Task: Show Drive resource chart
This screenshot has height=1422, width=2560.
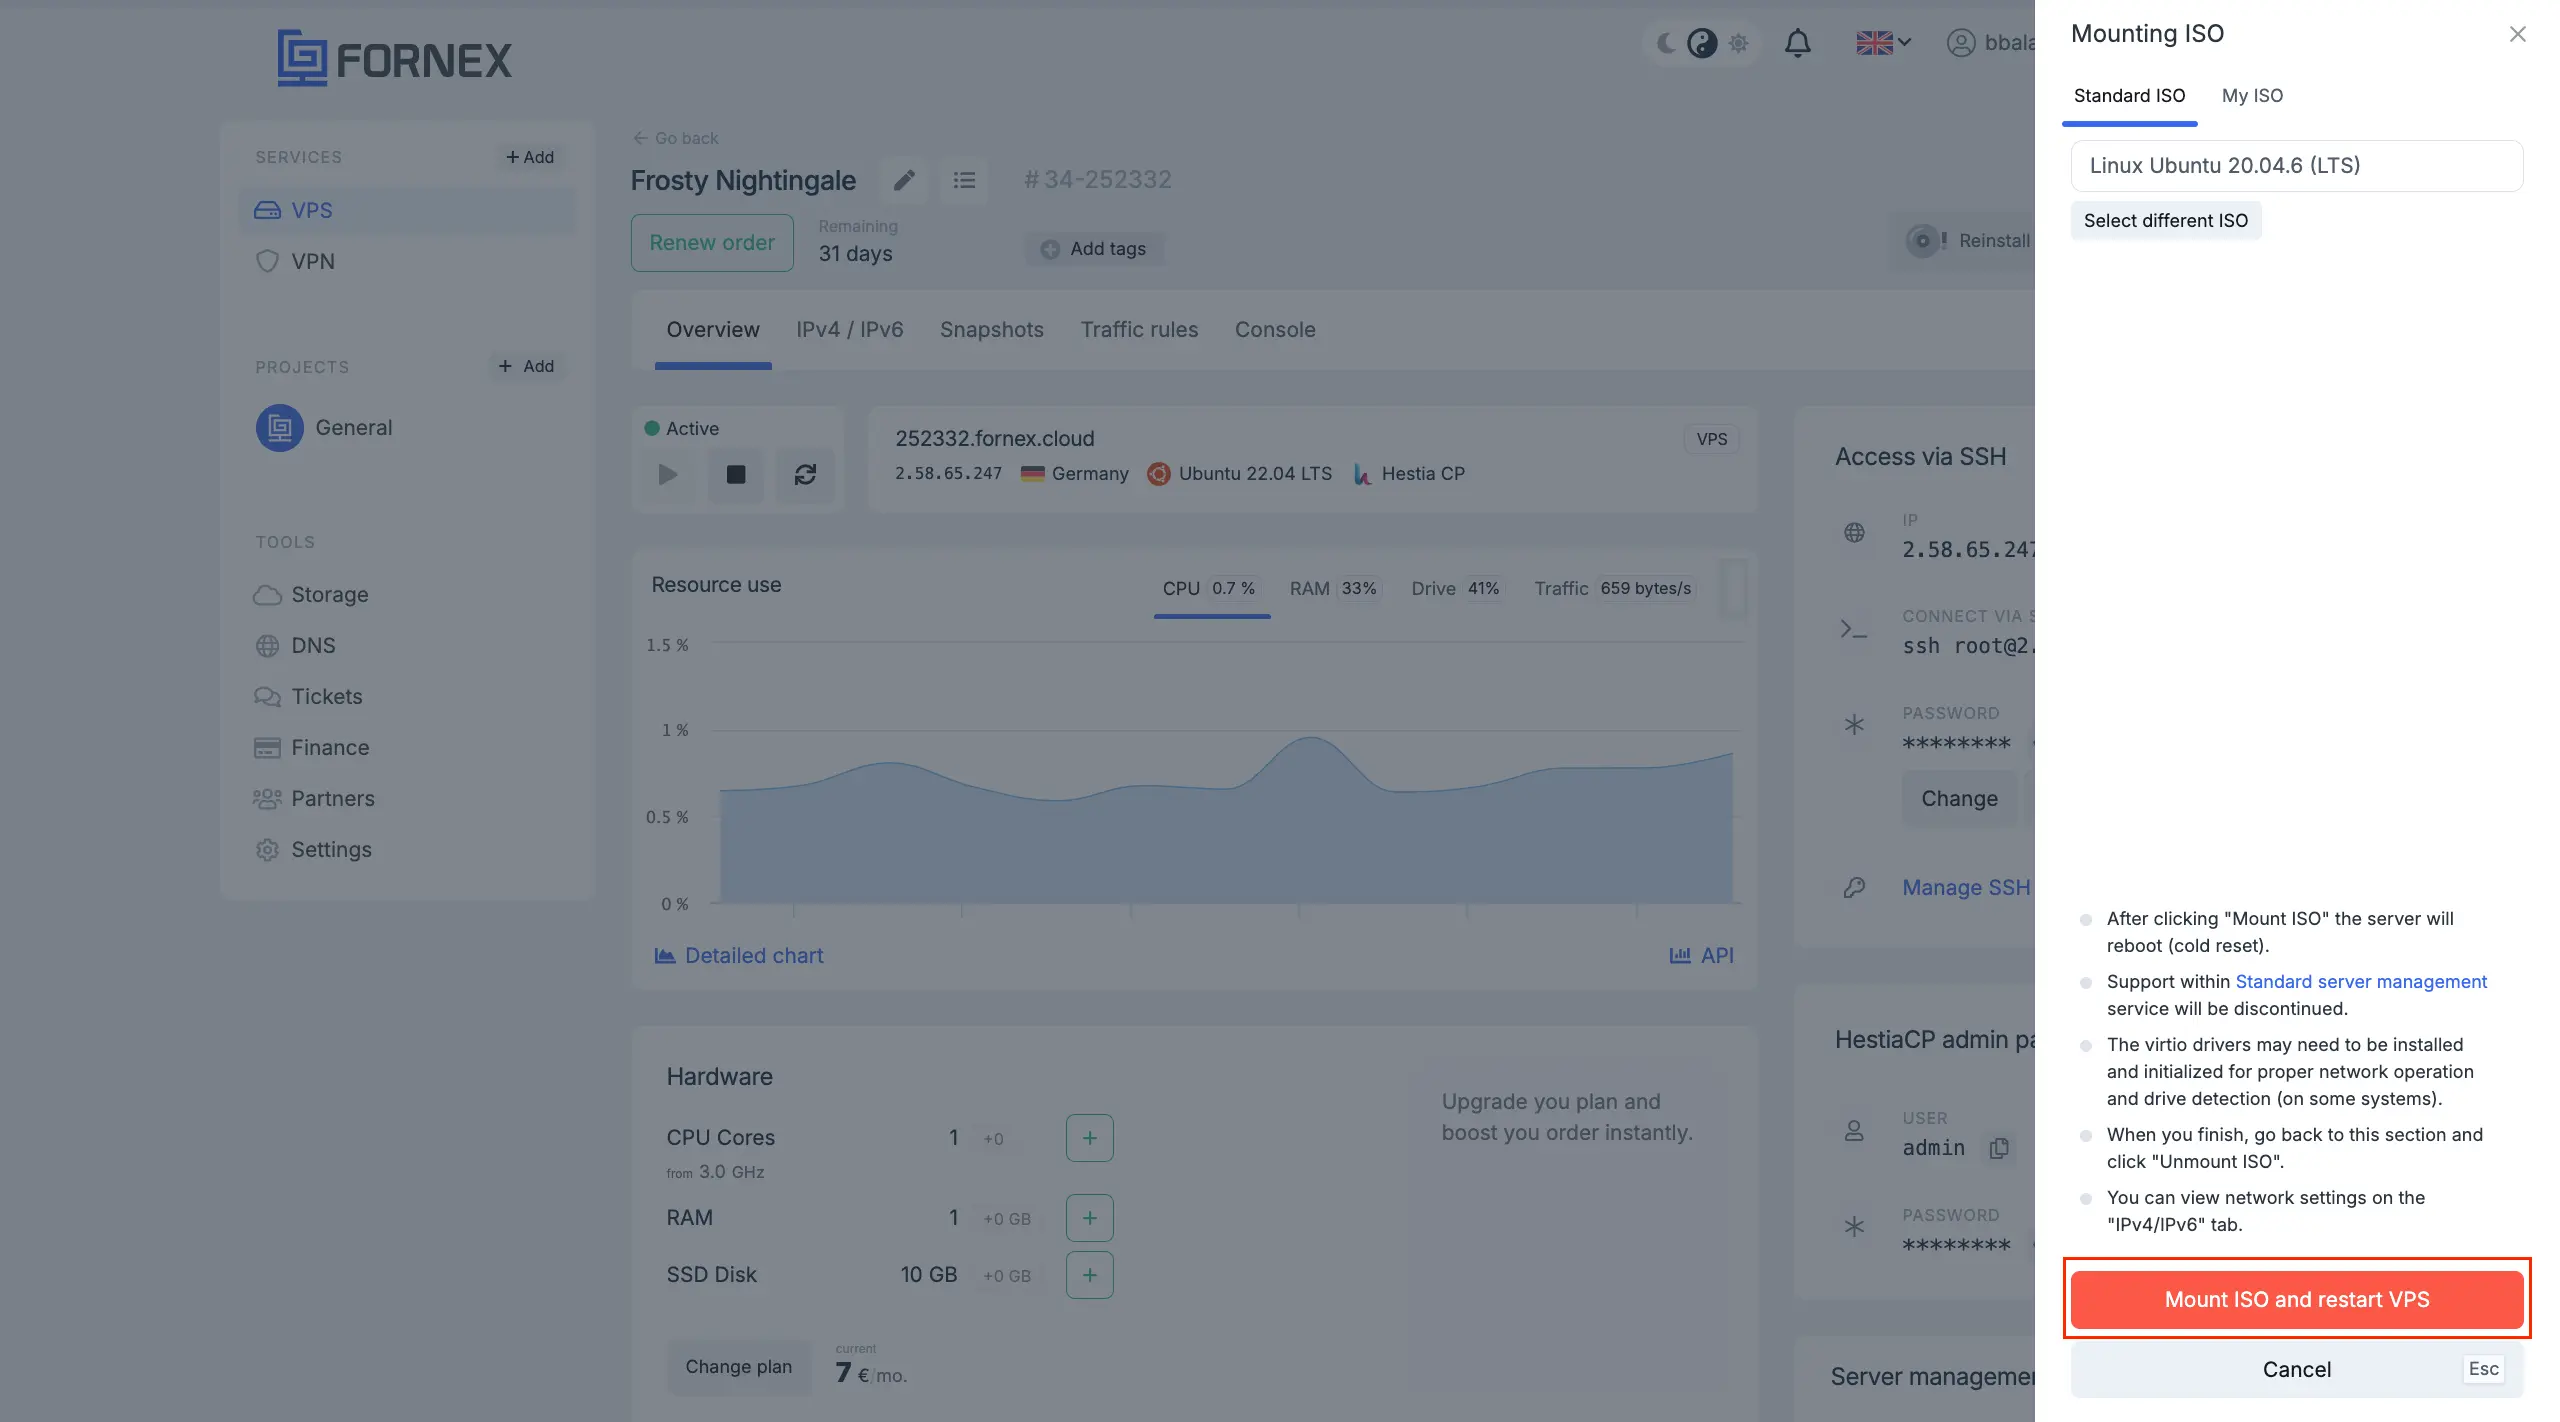Action: point(1456,589)
